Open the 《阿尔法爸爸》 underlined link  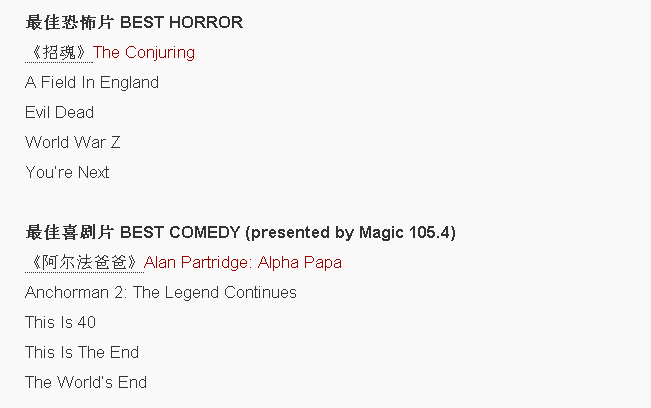tap(84, 263)
